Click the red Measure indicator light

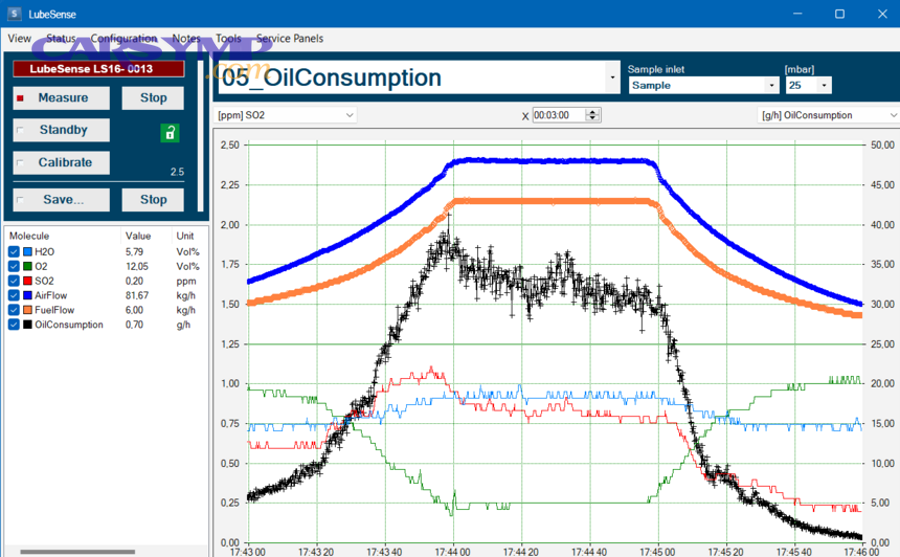[20, 98]
